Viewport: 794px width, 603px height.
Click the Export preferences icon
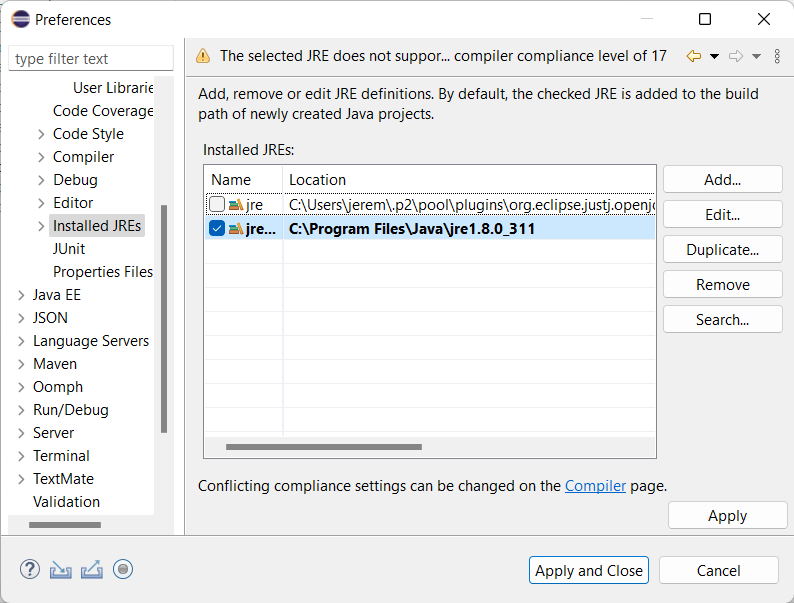click(x=92, y=570)
